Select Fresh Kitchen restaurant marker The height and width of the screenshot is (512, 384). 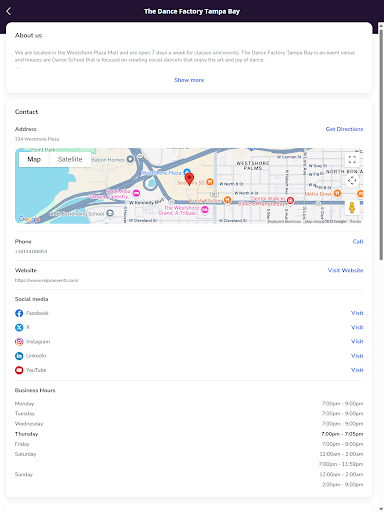227,200
